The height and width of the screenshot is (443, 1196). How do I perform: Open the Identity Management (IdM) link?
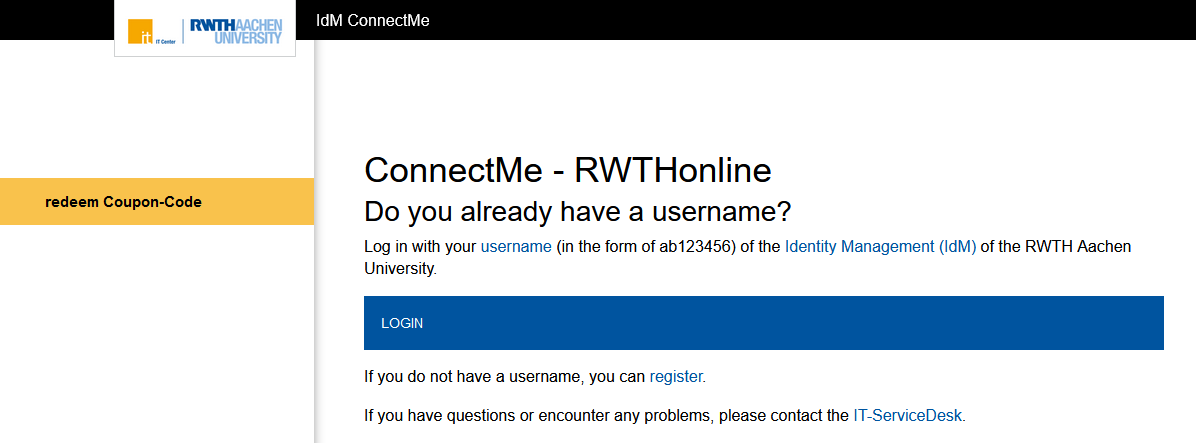(880, 246)
